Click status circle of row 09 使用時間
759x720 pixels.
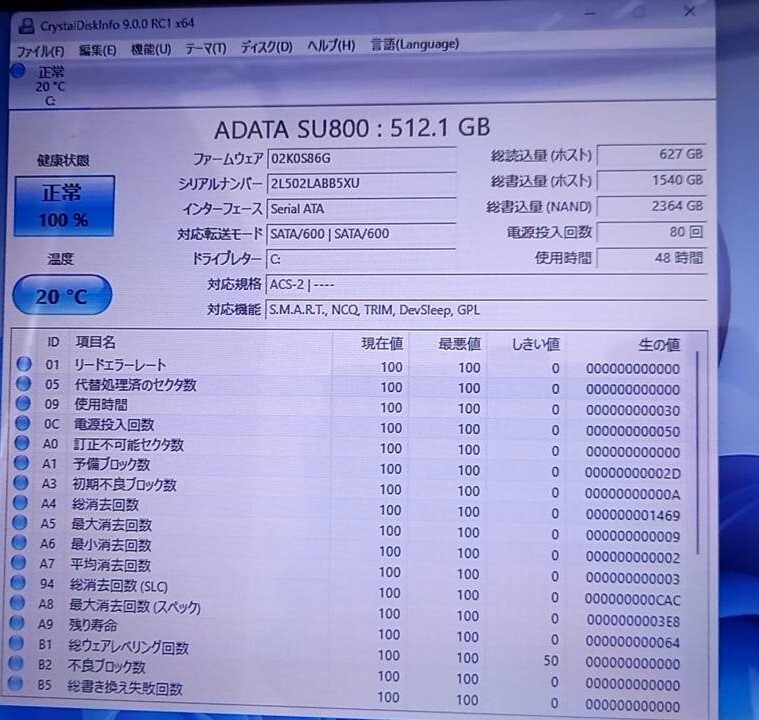(23, 403)
